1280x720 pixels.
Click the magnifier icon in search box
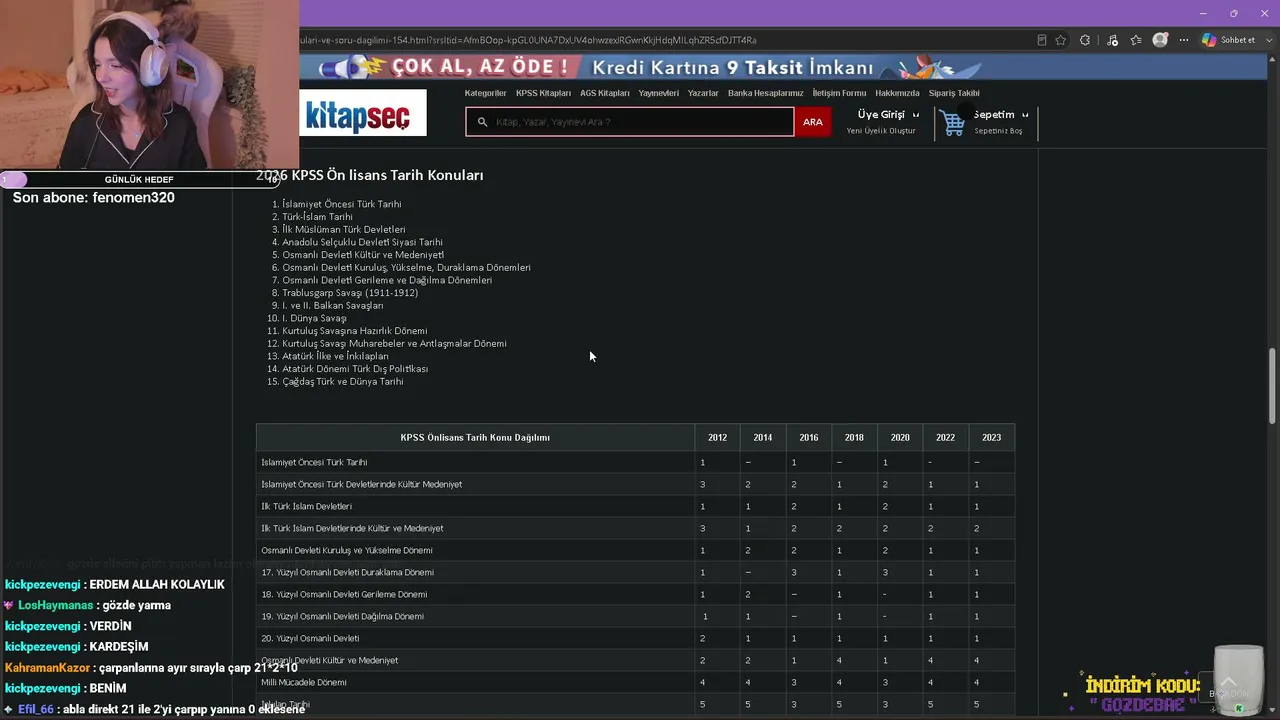coord(482,122)
